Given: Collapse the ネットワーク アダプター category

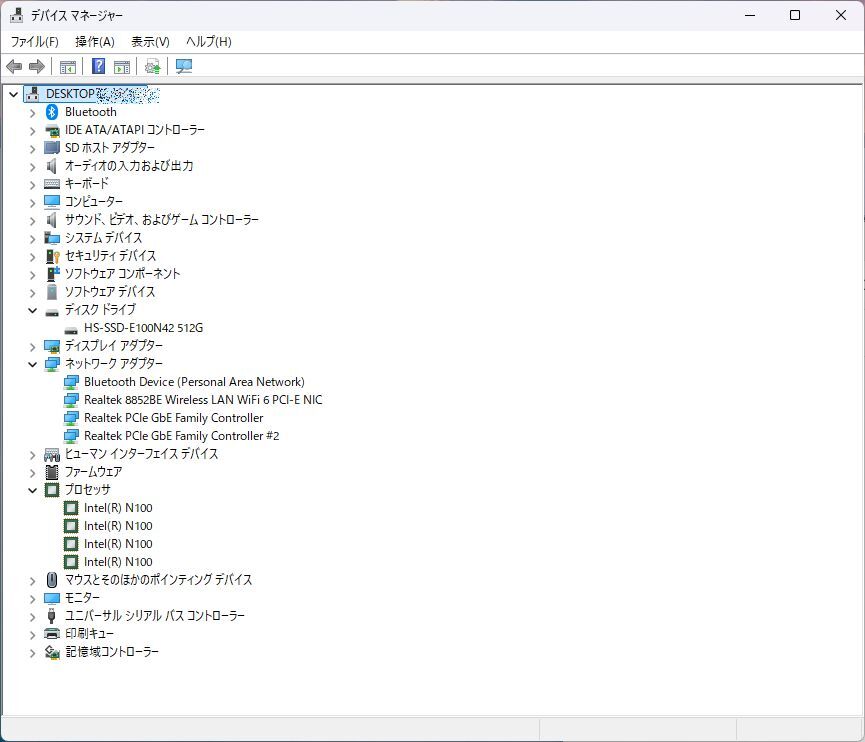Looking at the screenshot, I should (33, 364).
